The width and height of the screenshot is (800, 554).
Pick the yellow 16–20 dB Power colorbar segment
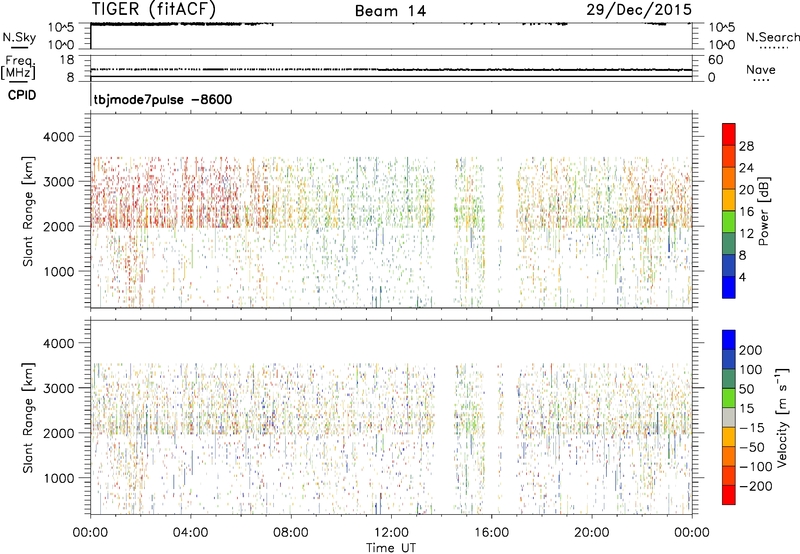point(729,199)
